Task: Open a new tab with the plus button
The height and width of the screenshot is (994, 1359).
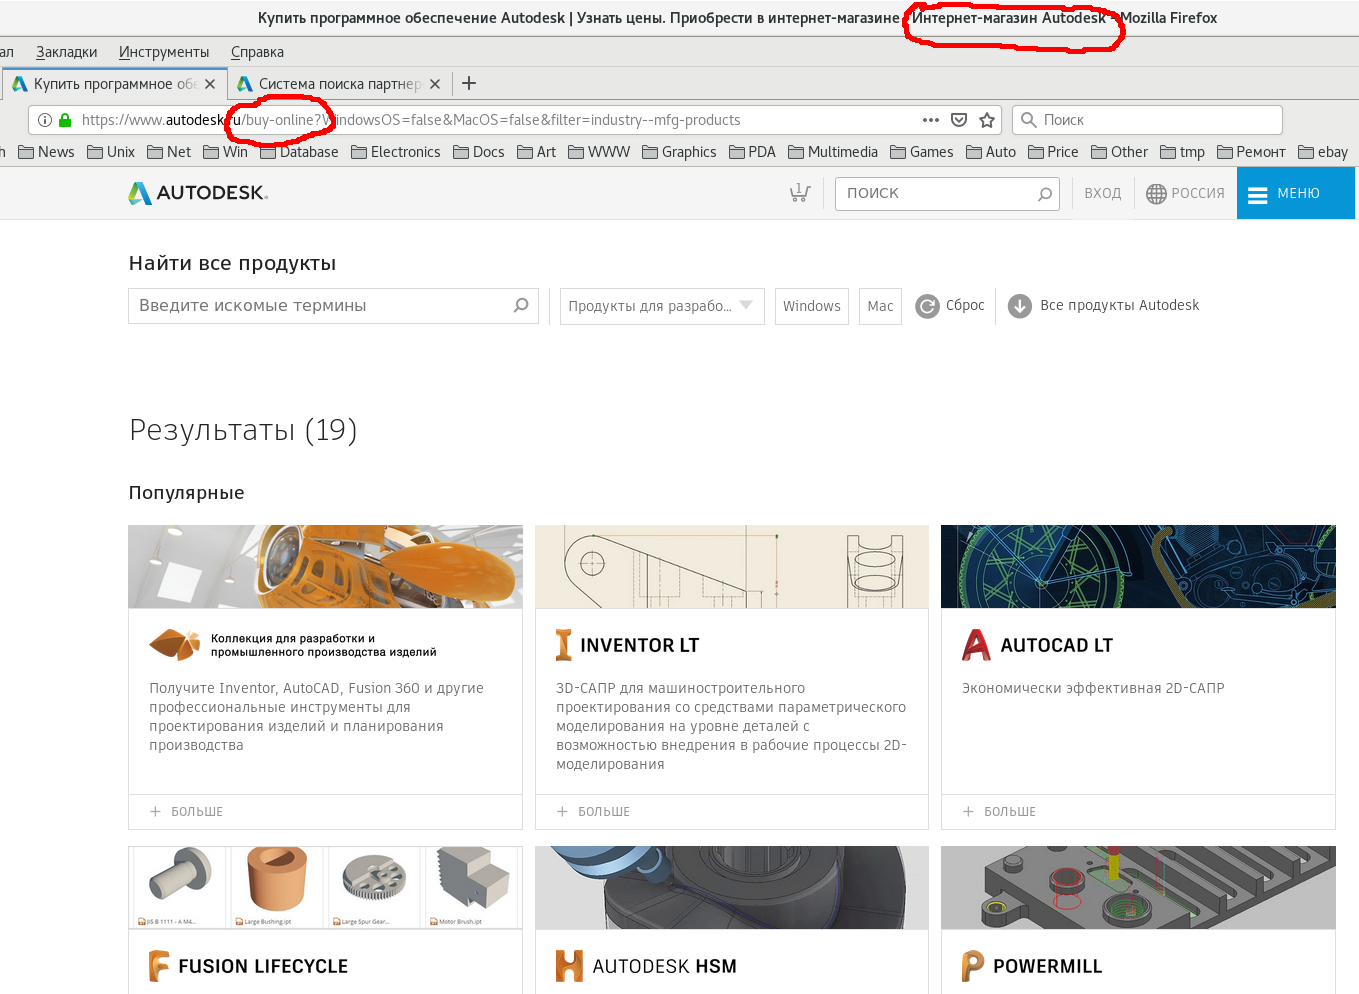Action: point(469,84)
